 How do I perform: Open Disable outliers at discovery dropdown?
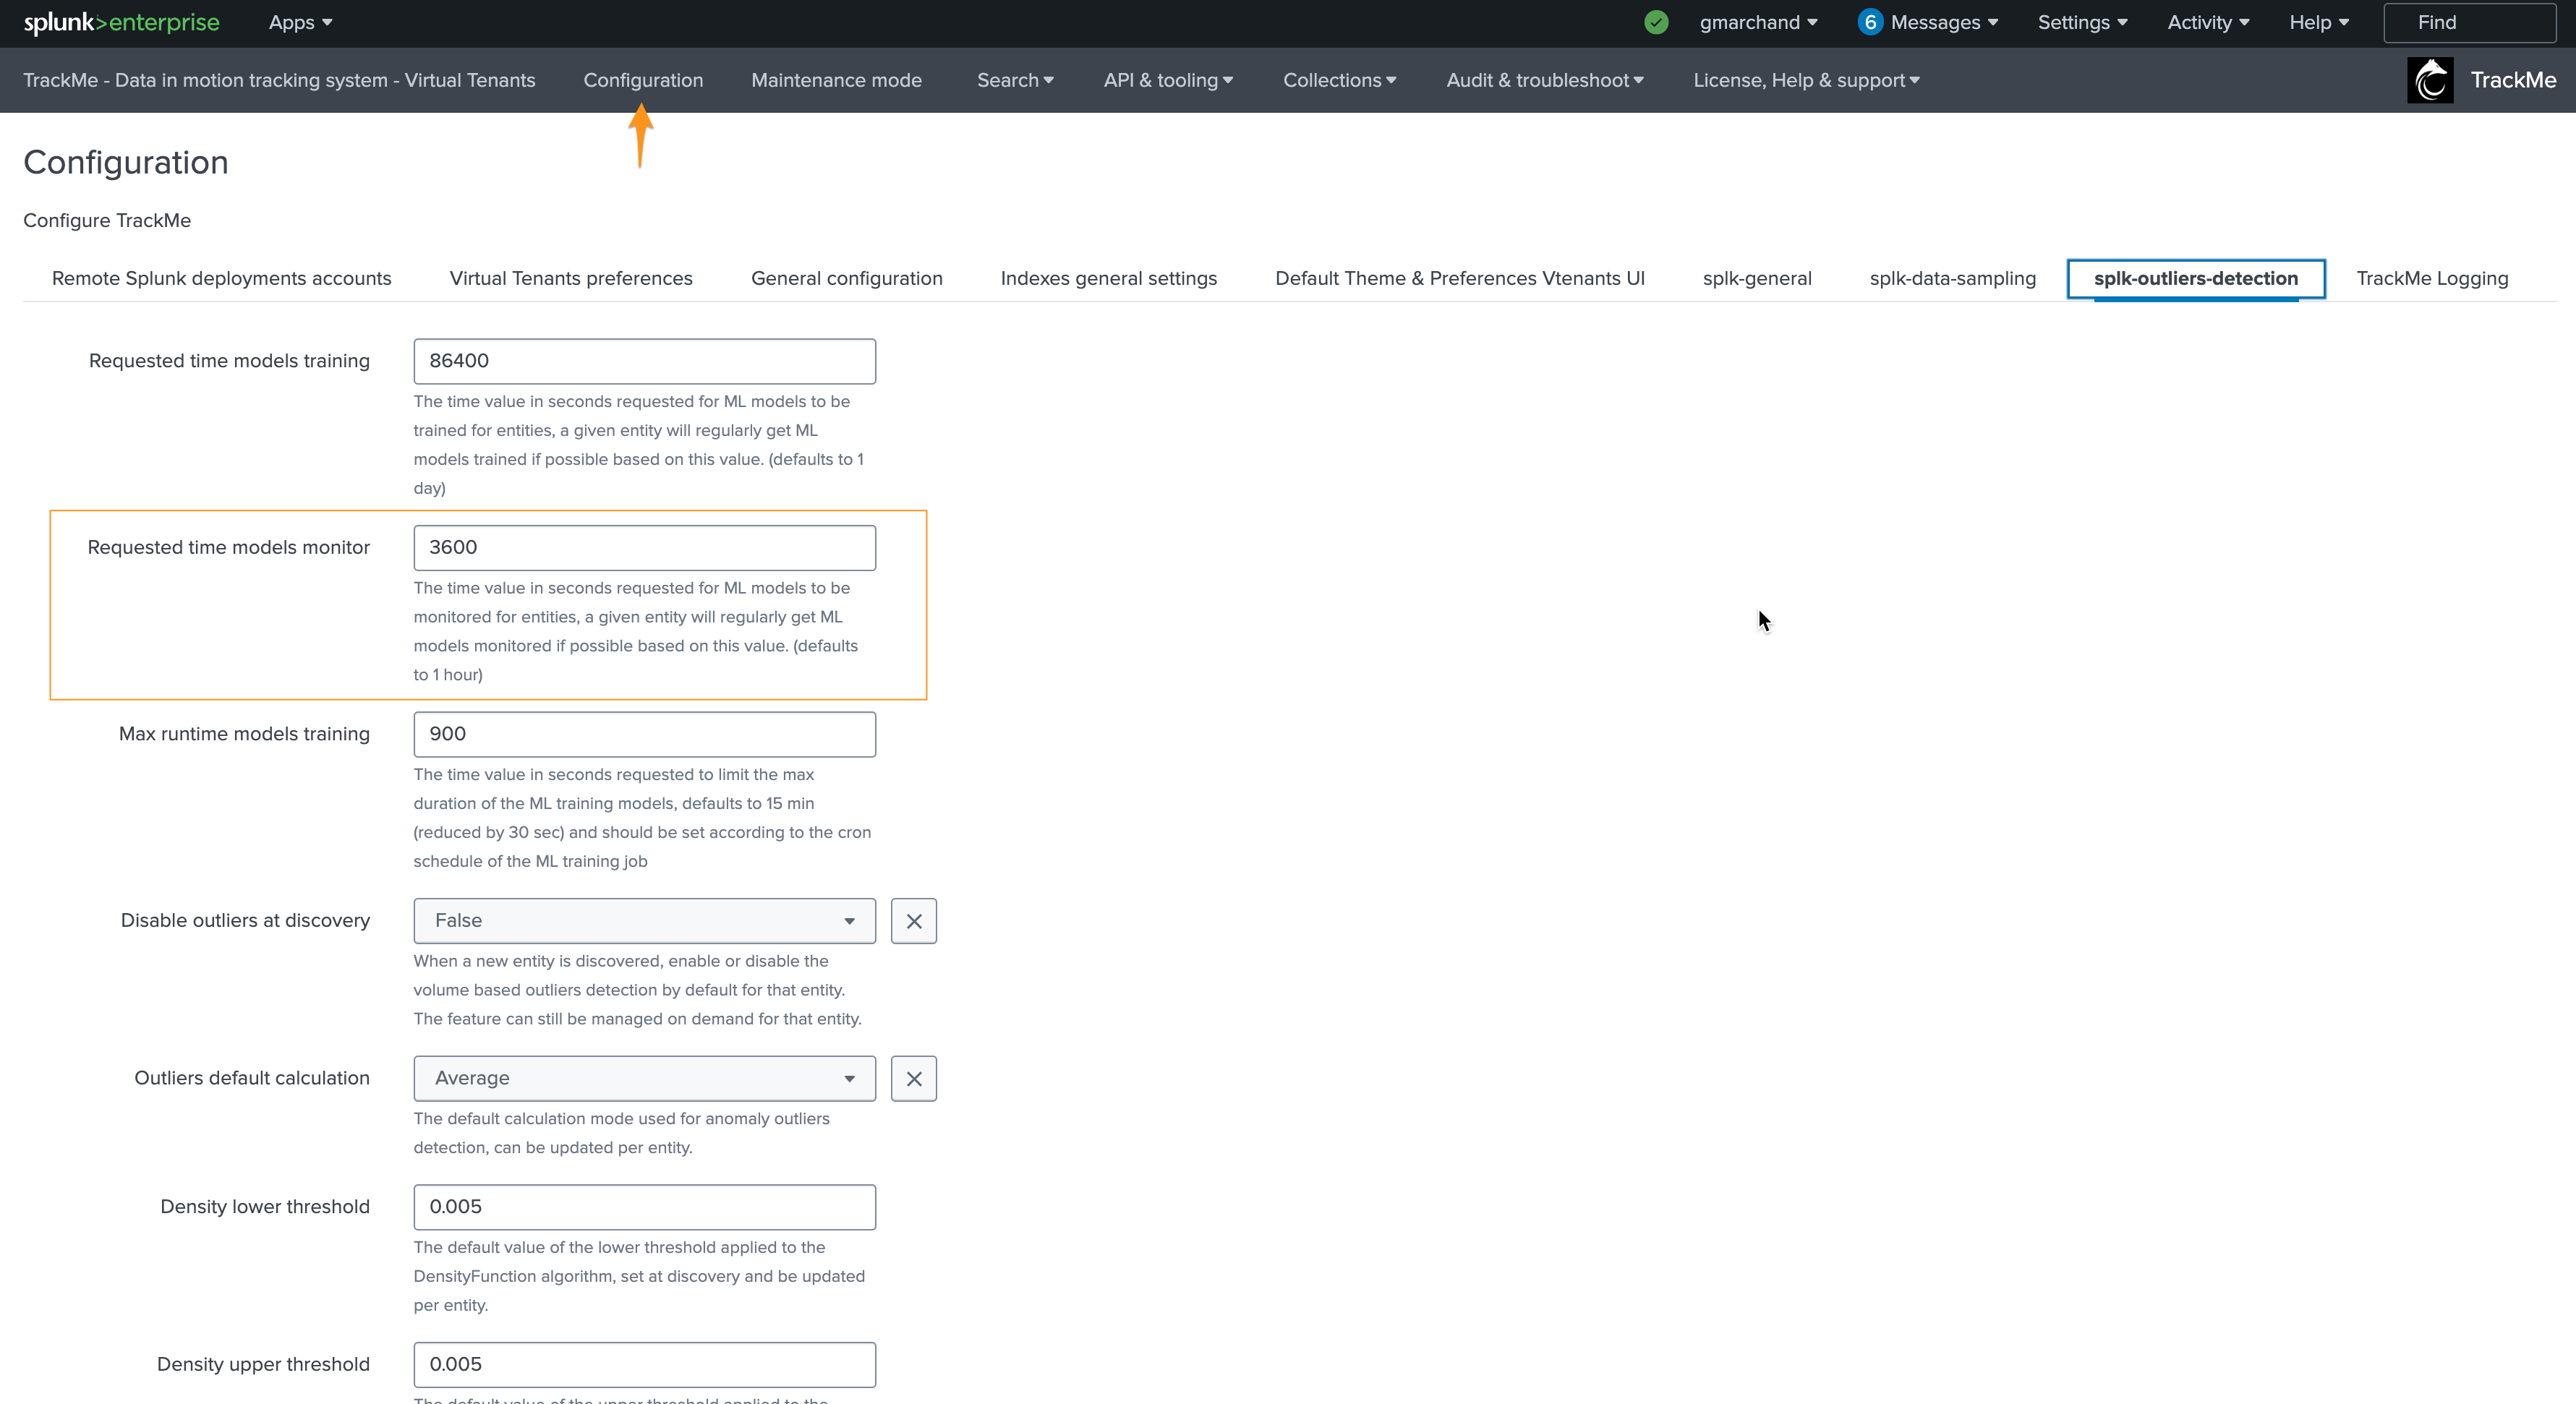click(645, 921)
